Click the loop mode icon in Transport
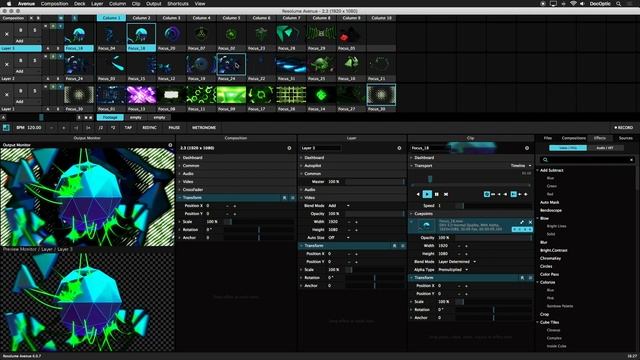 point(487,194)
